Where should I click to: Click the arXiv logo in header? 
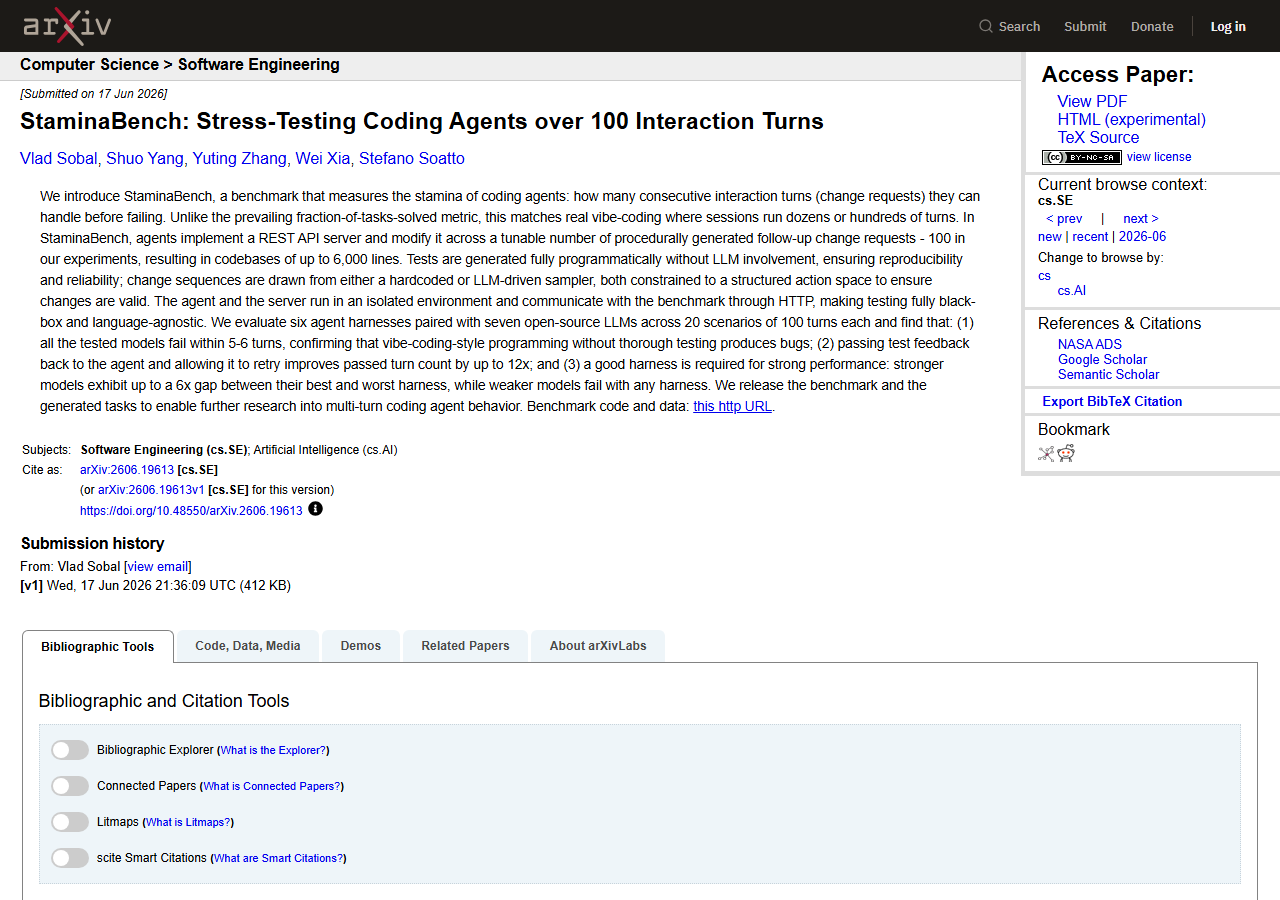coord(68,26)
